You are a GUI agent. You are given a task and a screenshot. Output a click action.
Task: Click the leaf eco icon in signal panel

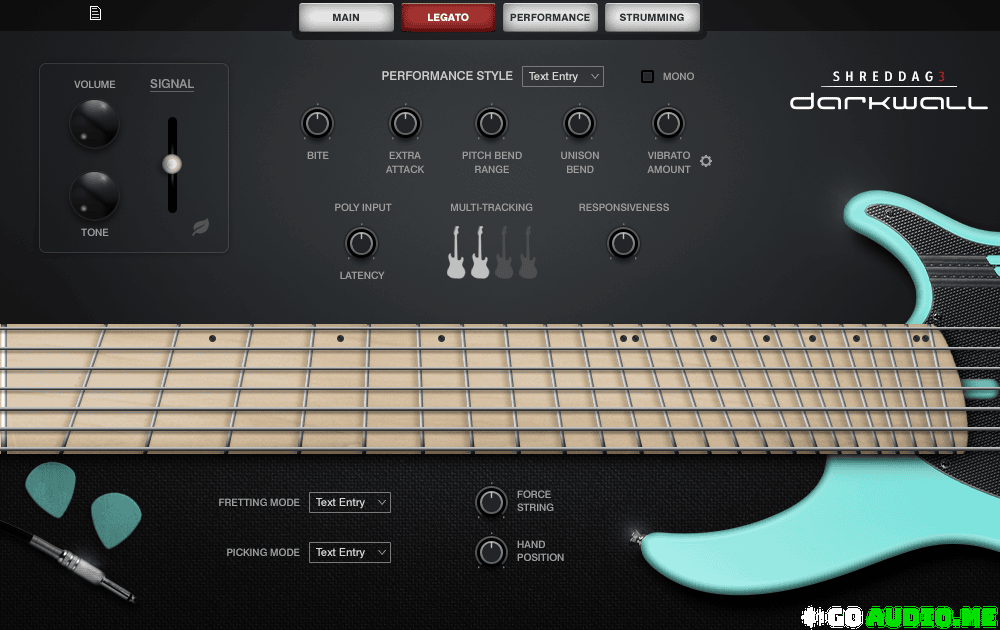(x=201, y=227)
